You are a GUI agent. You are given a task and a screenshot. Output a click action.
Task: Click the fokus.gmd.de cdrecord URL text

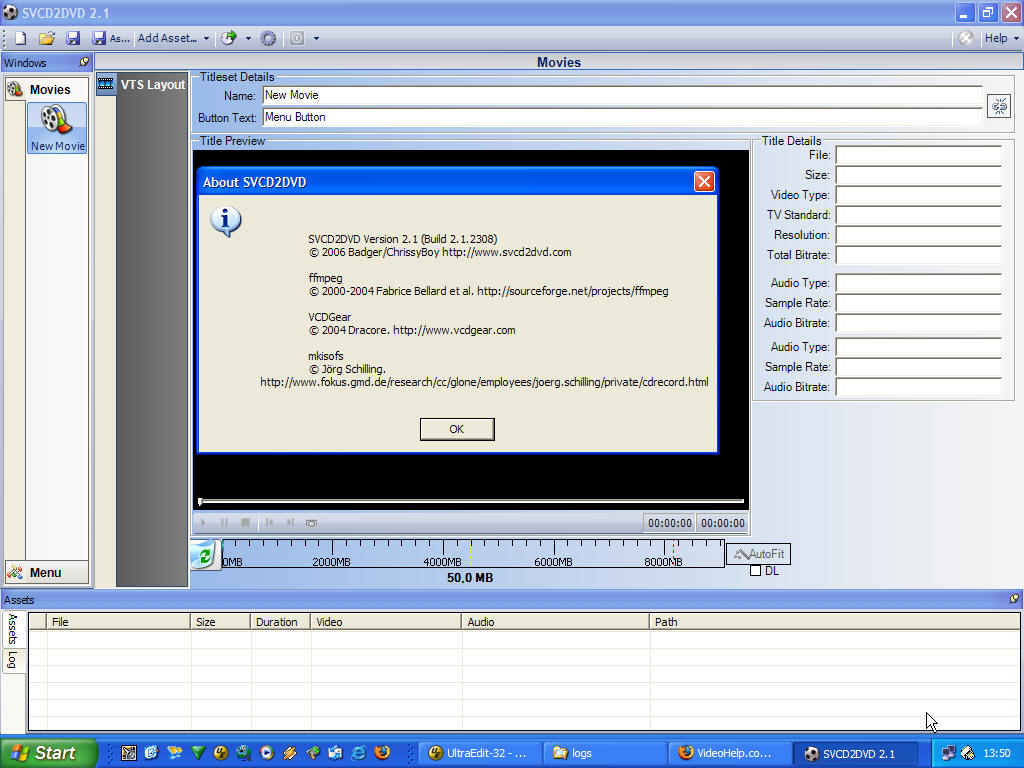click(484, 382)
